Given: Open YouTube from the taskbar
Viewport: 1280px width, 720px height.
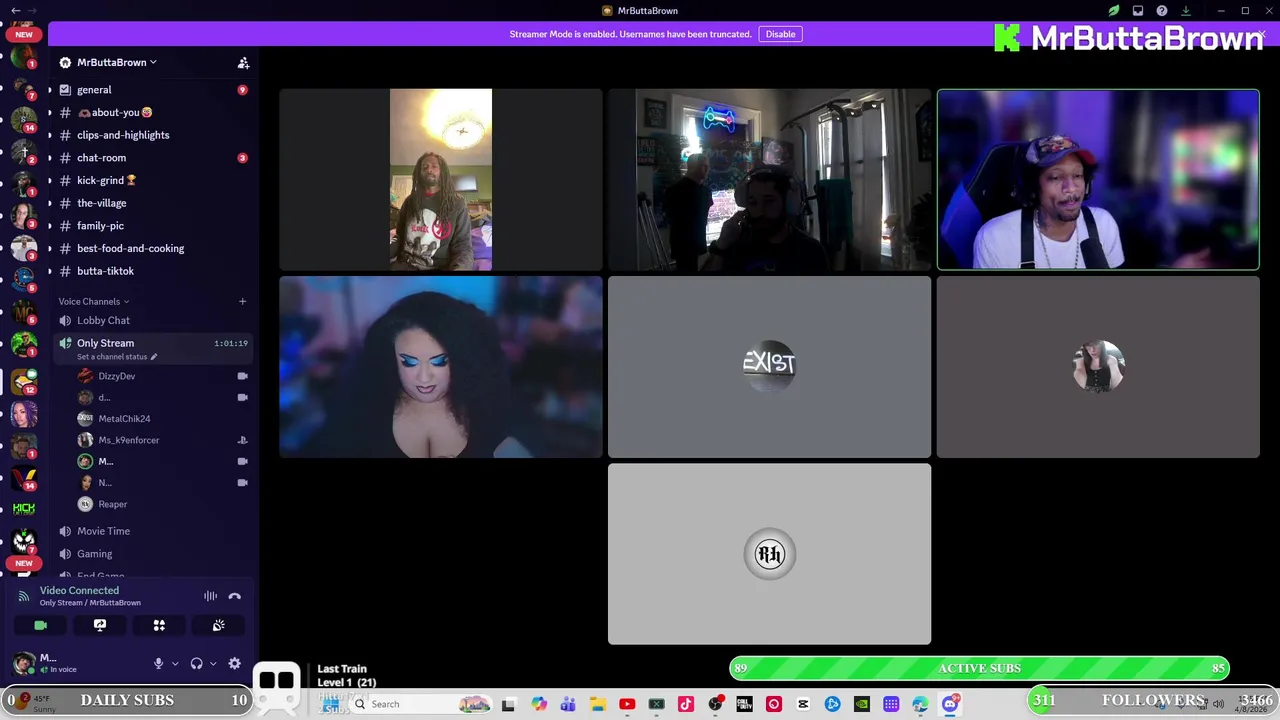Looking at the screenshot, I should click(627, 704).
